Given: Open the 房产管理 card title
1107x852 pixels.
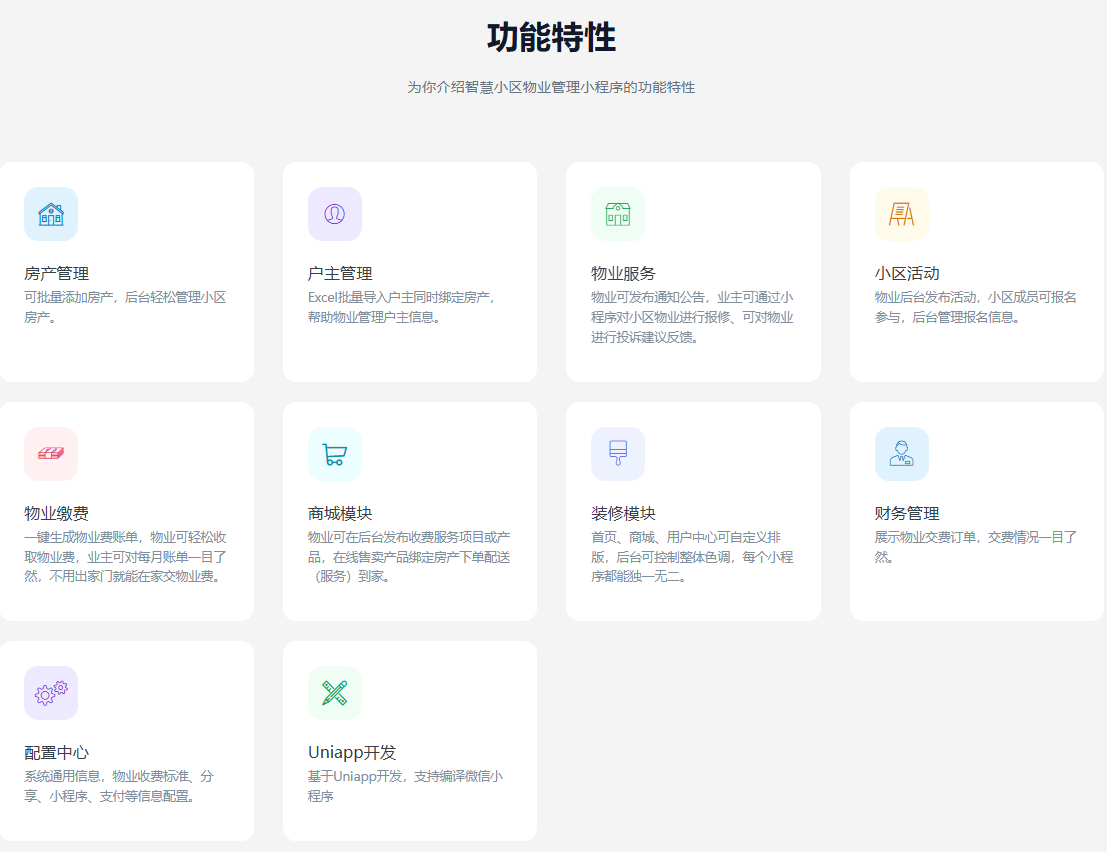Looking at the screenshot, I should (57, 273).
